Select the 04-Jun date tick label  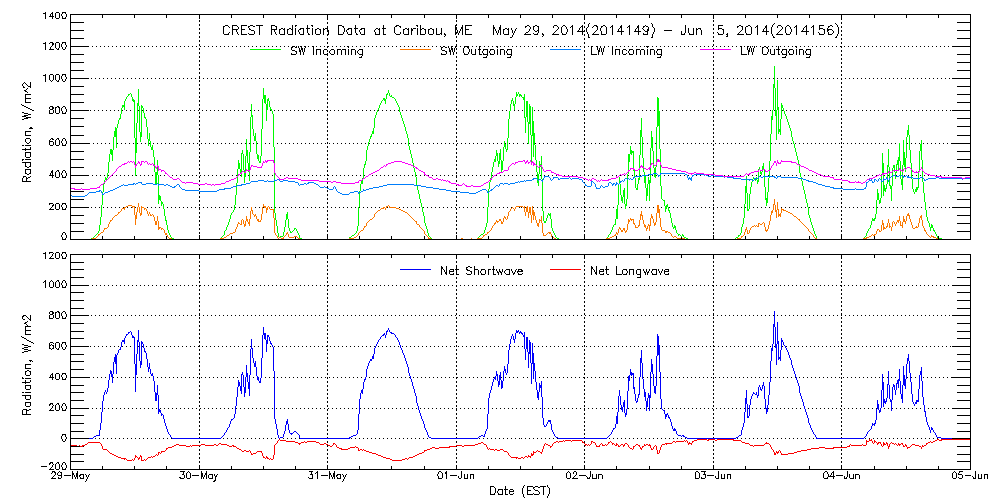841,476
